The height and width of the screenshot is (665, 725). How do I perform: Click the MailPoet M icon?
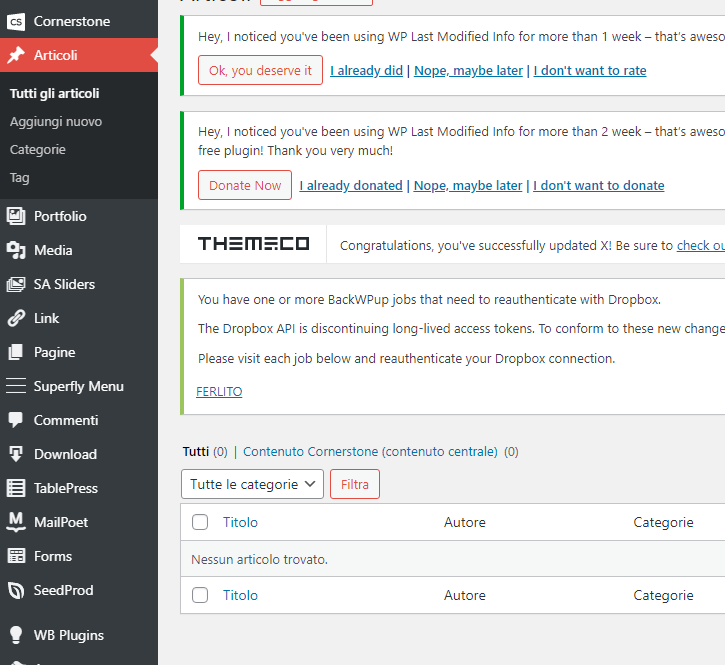point(16,522)
